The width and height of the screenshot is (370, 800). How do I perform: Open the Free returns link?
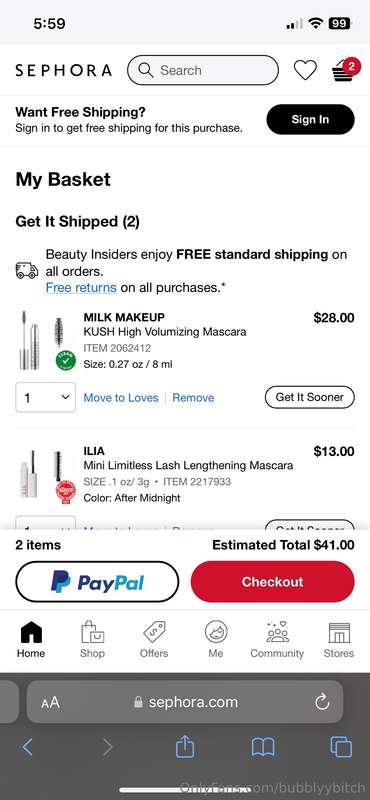81,287
